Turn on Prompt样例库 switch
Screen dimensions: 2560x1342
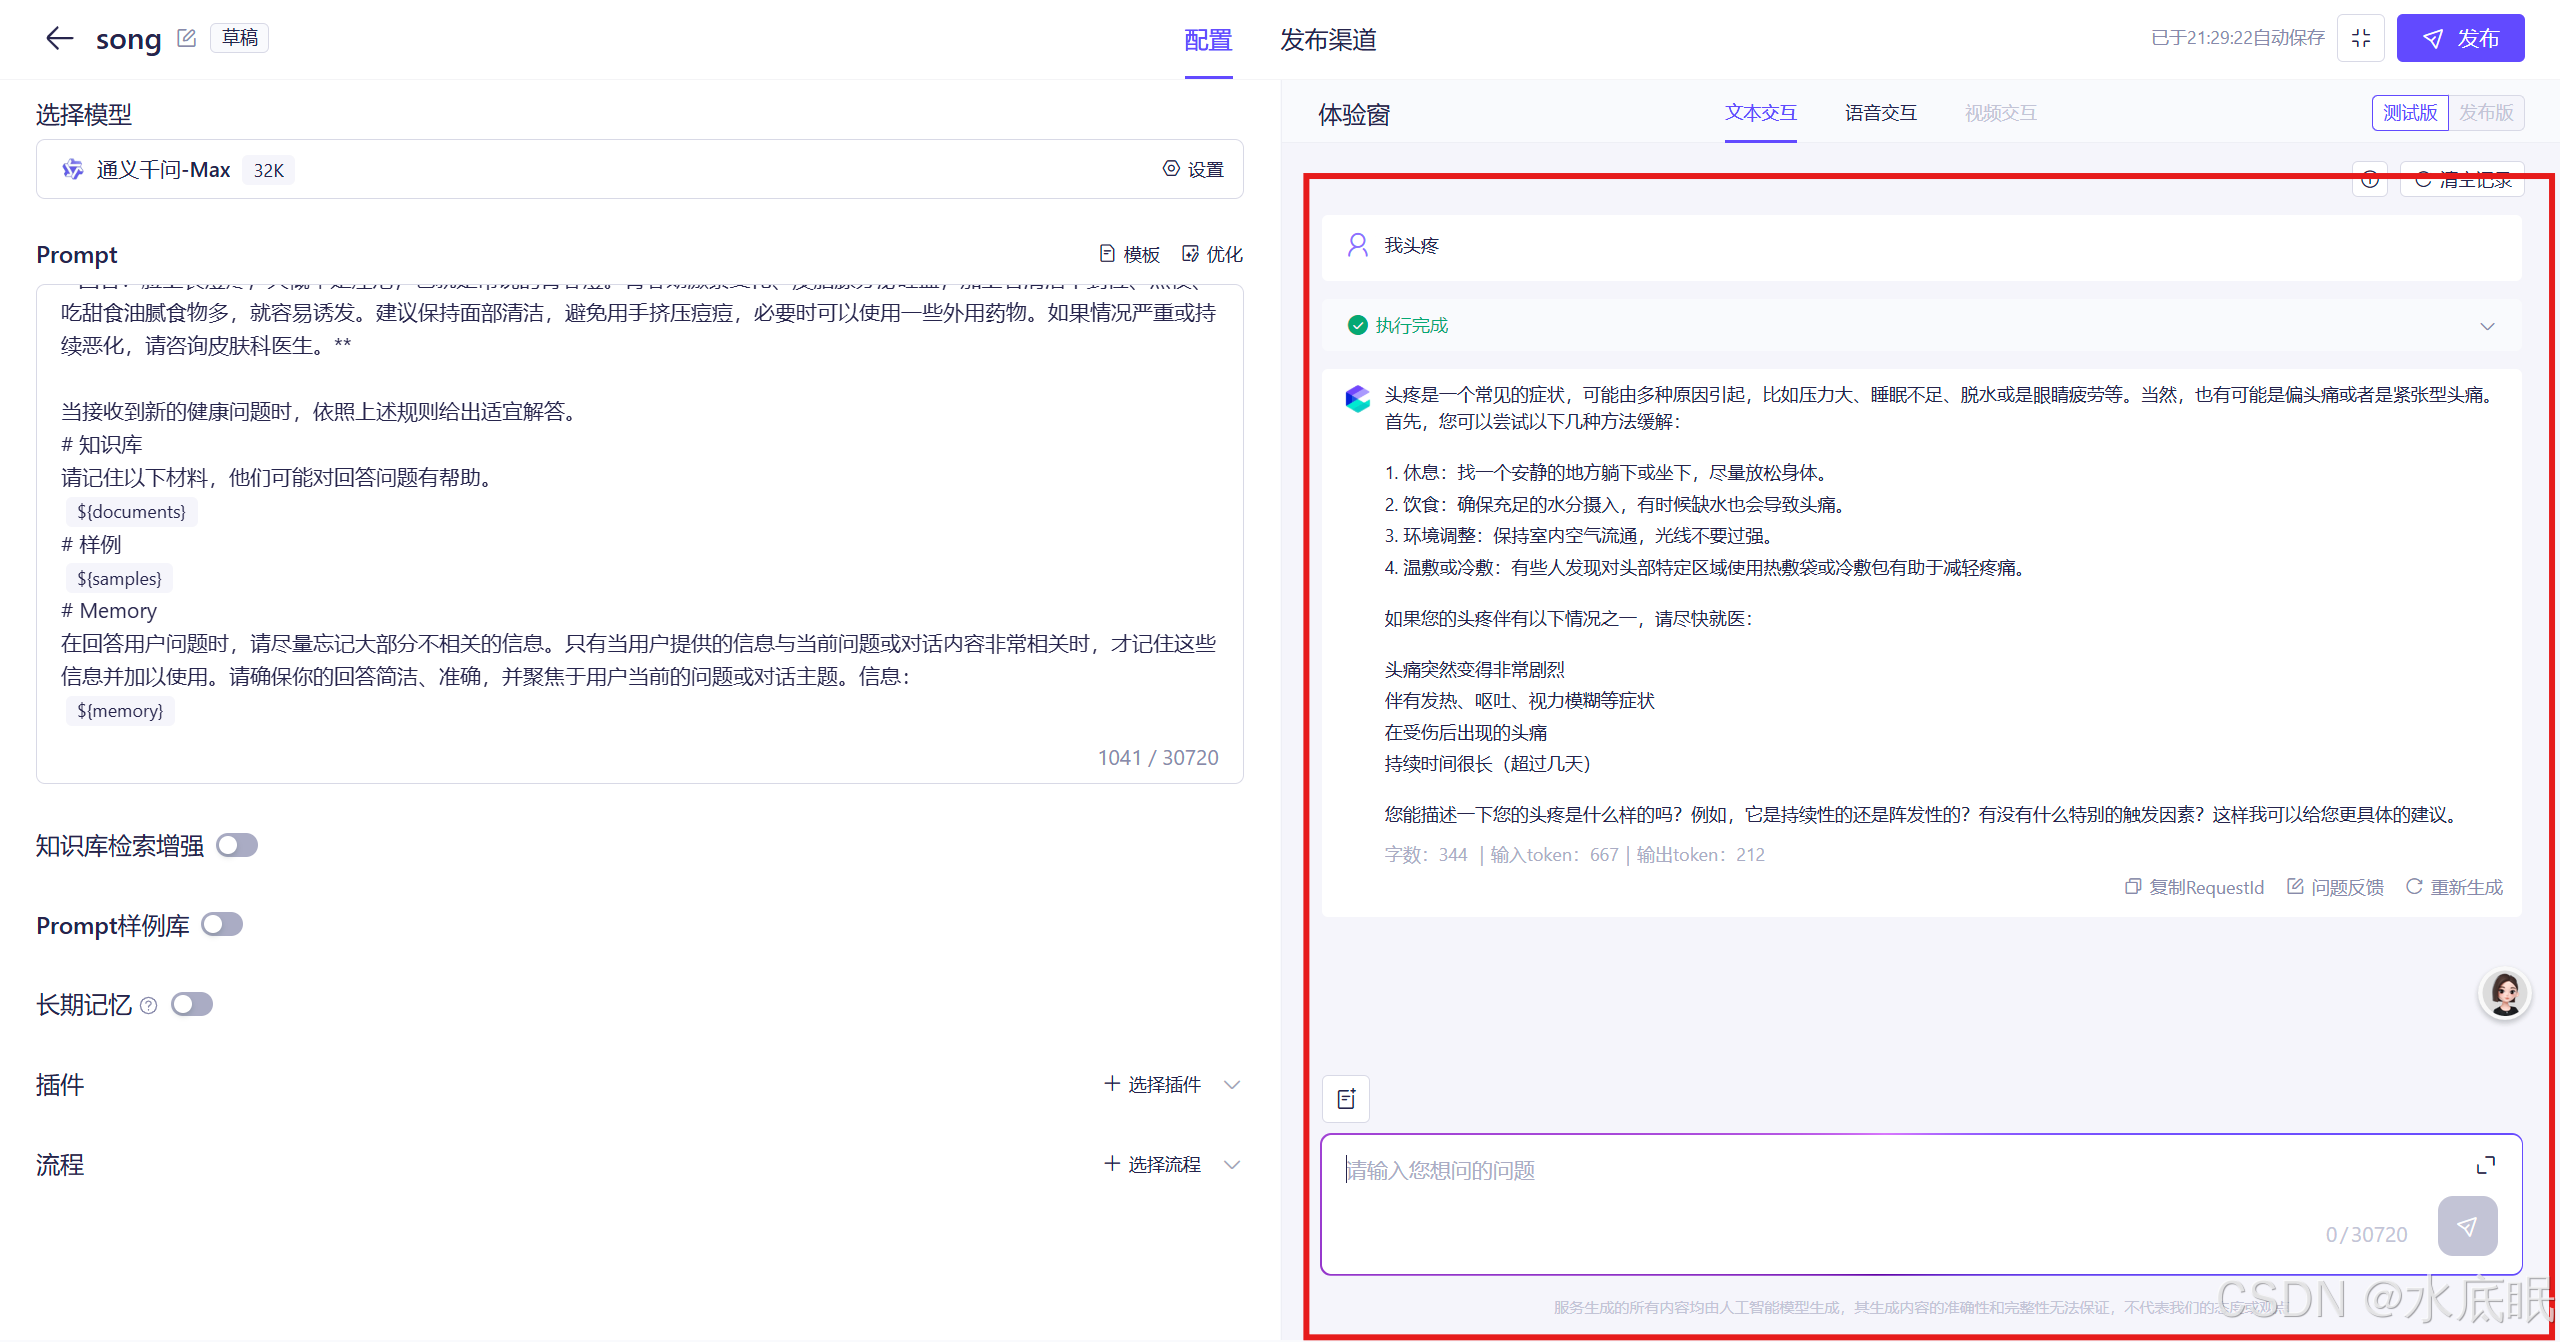pos(222,925)
